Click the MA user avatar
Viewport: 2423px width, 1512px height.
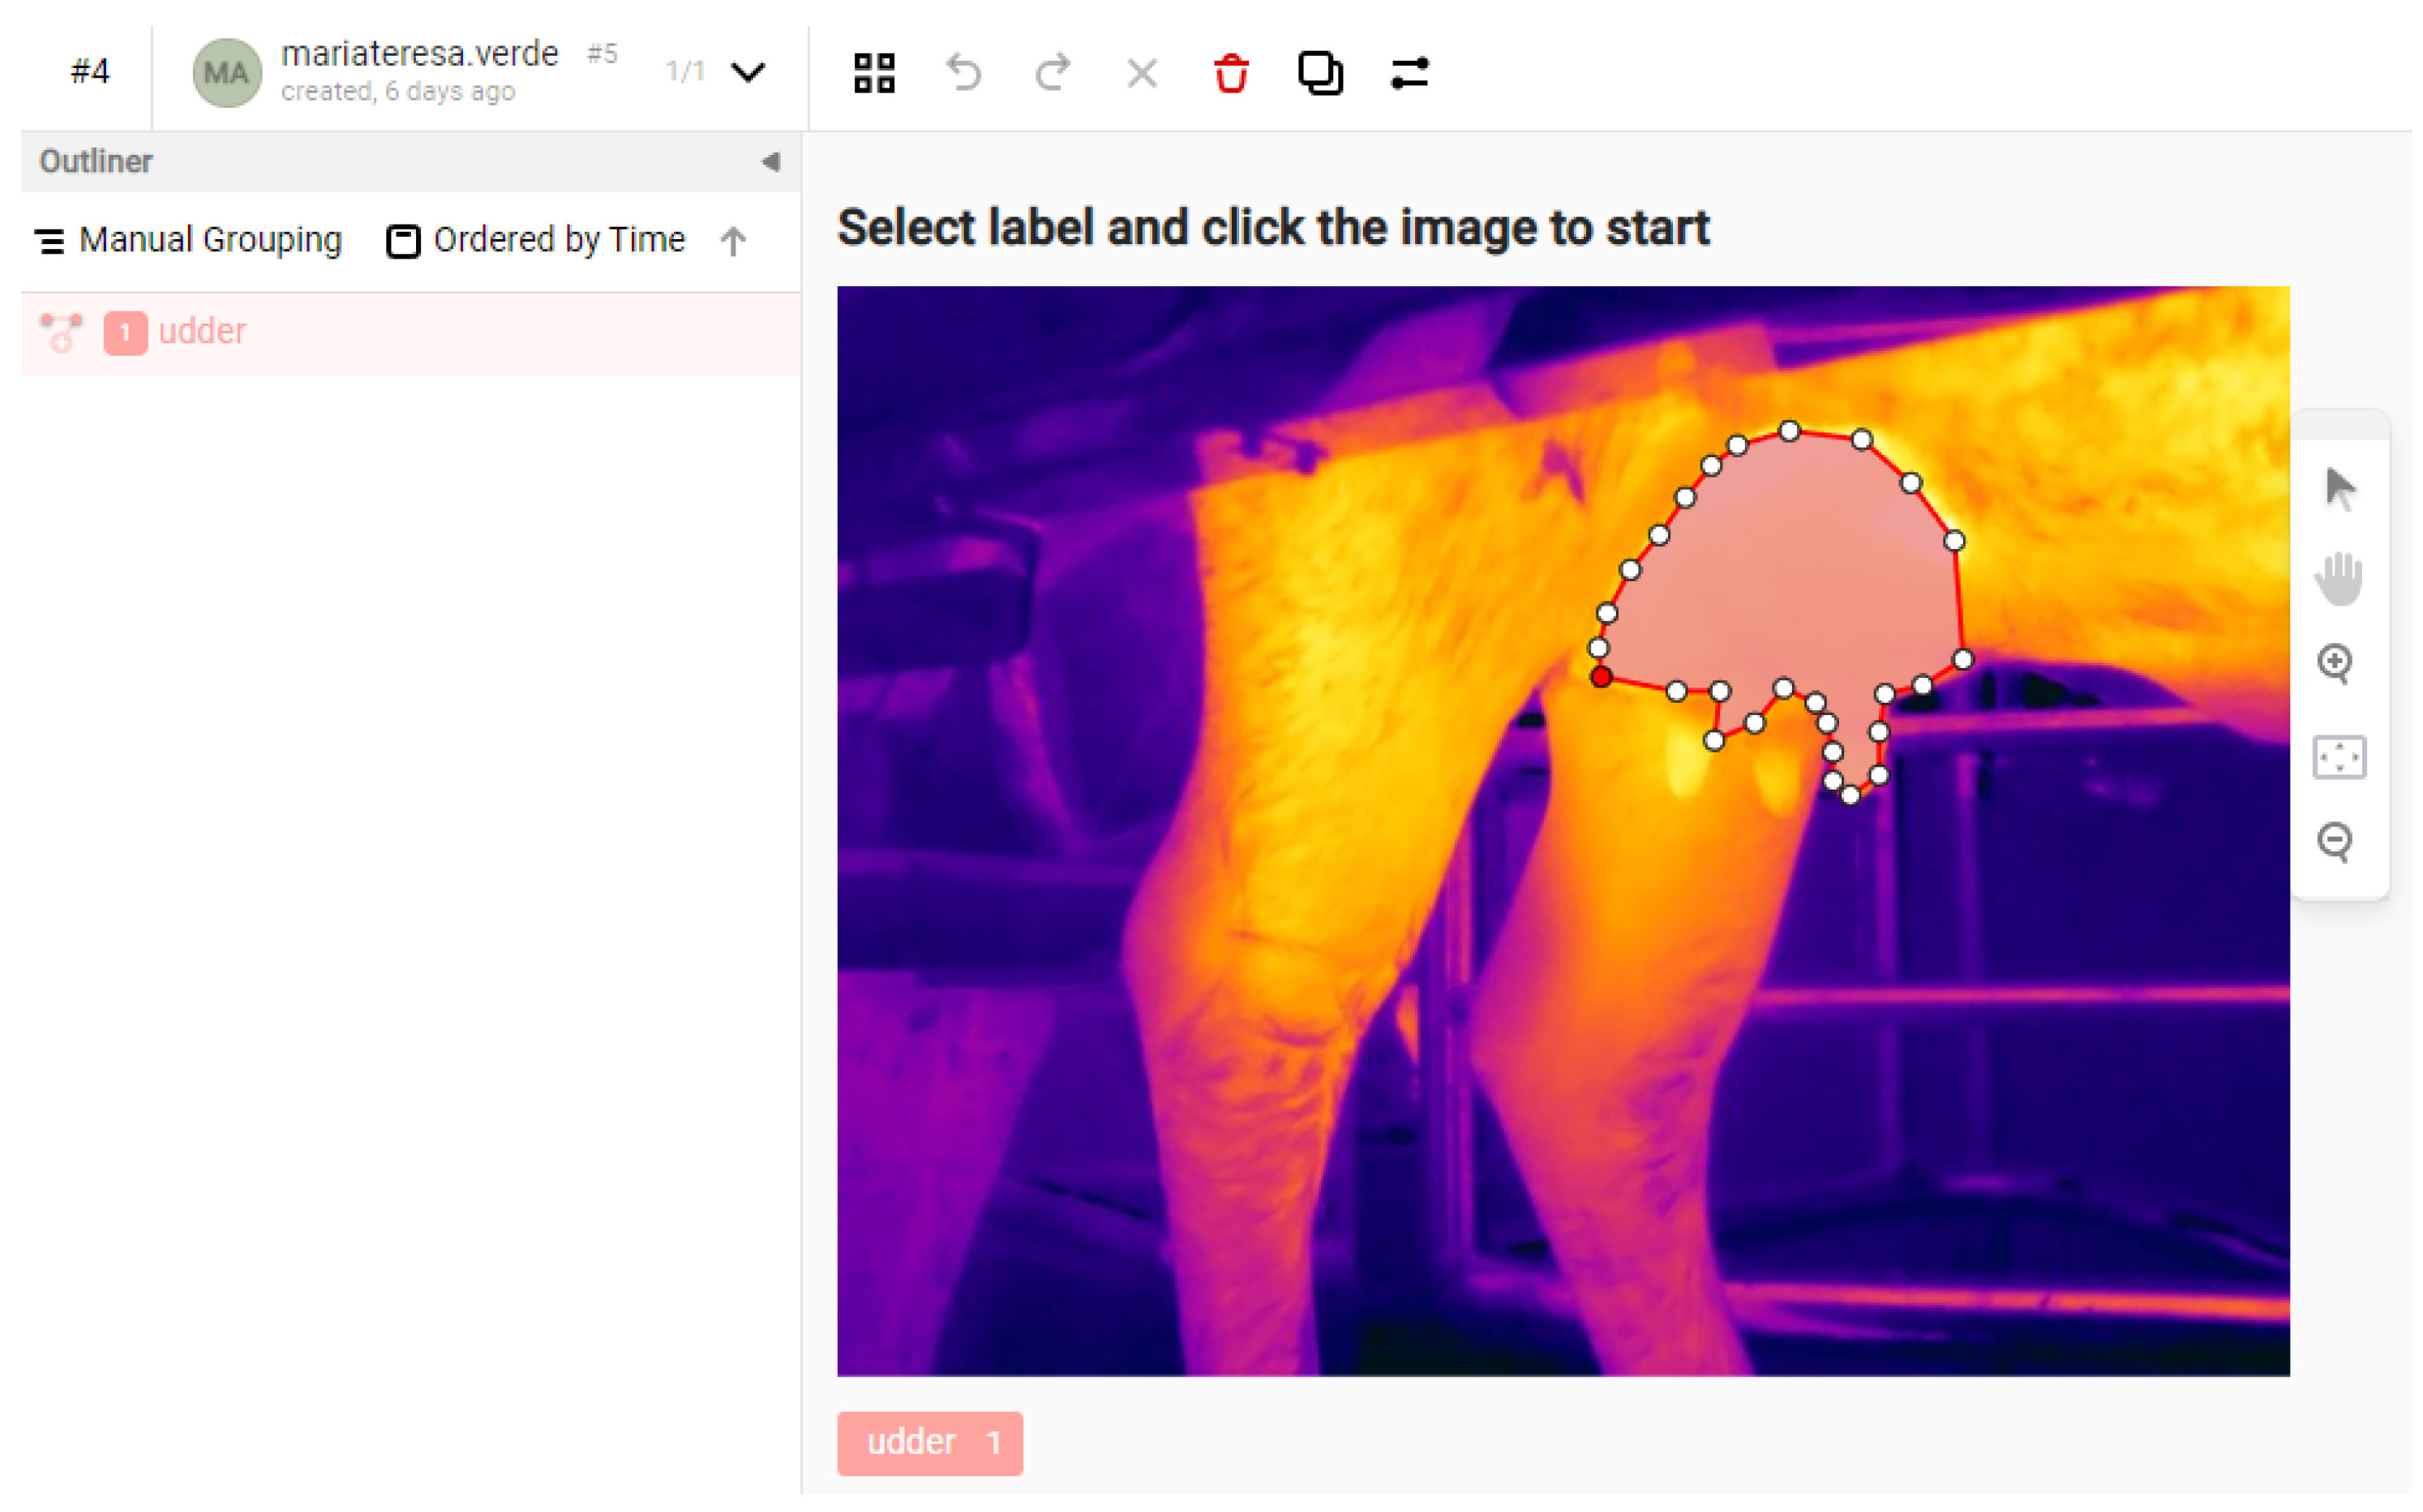pyautogui.click(x=227, y=73)
